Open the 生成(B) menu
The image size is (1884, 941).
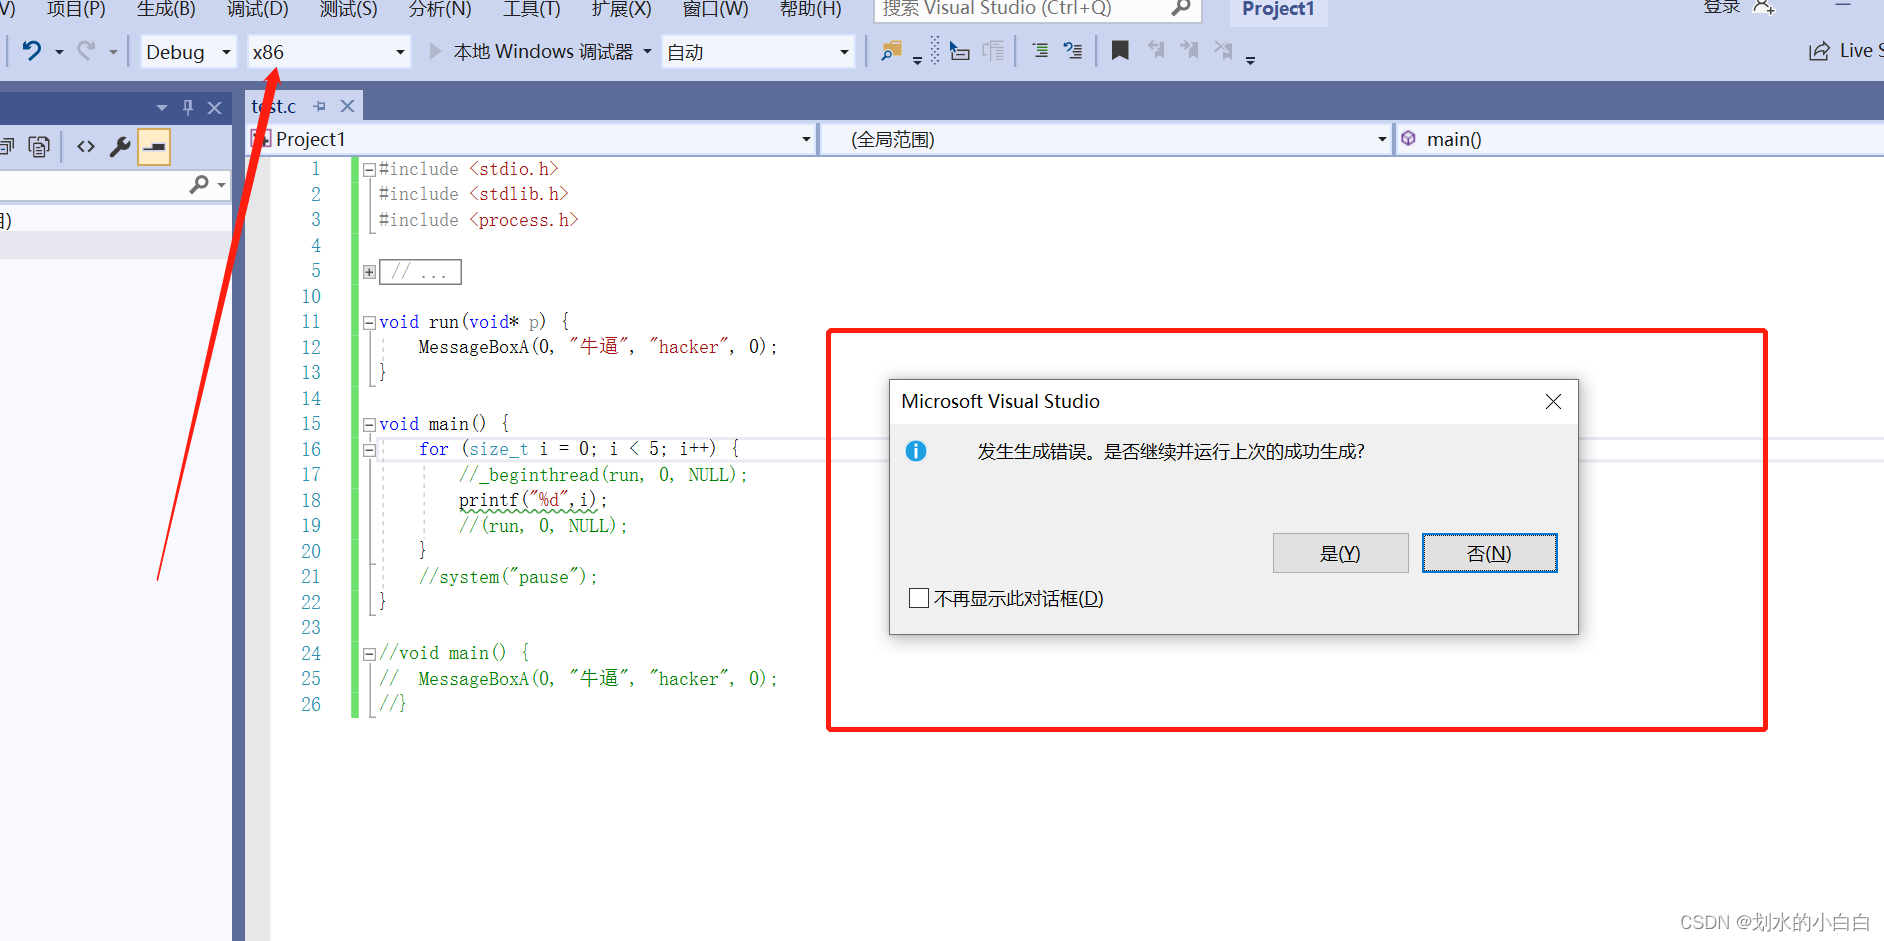(x=166, y=8)
